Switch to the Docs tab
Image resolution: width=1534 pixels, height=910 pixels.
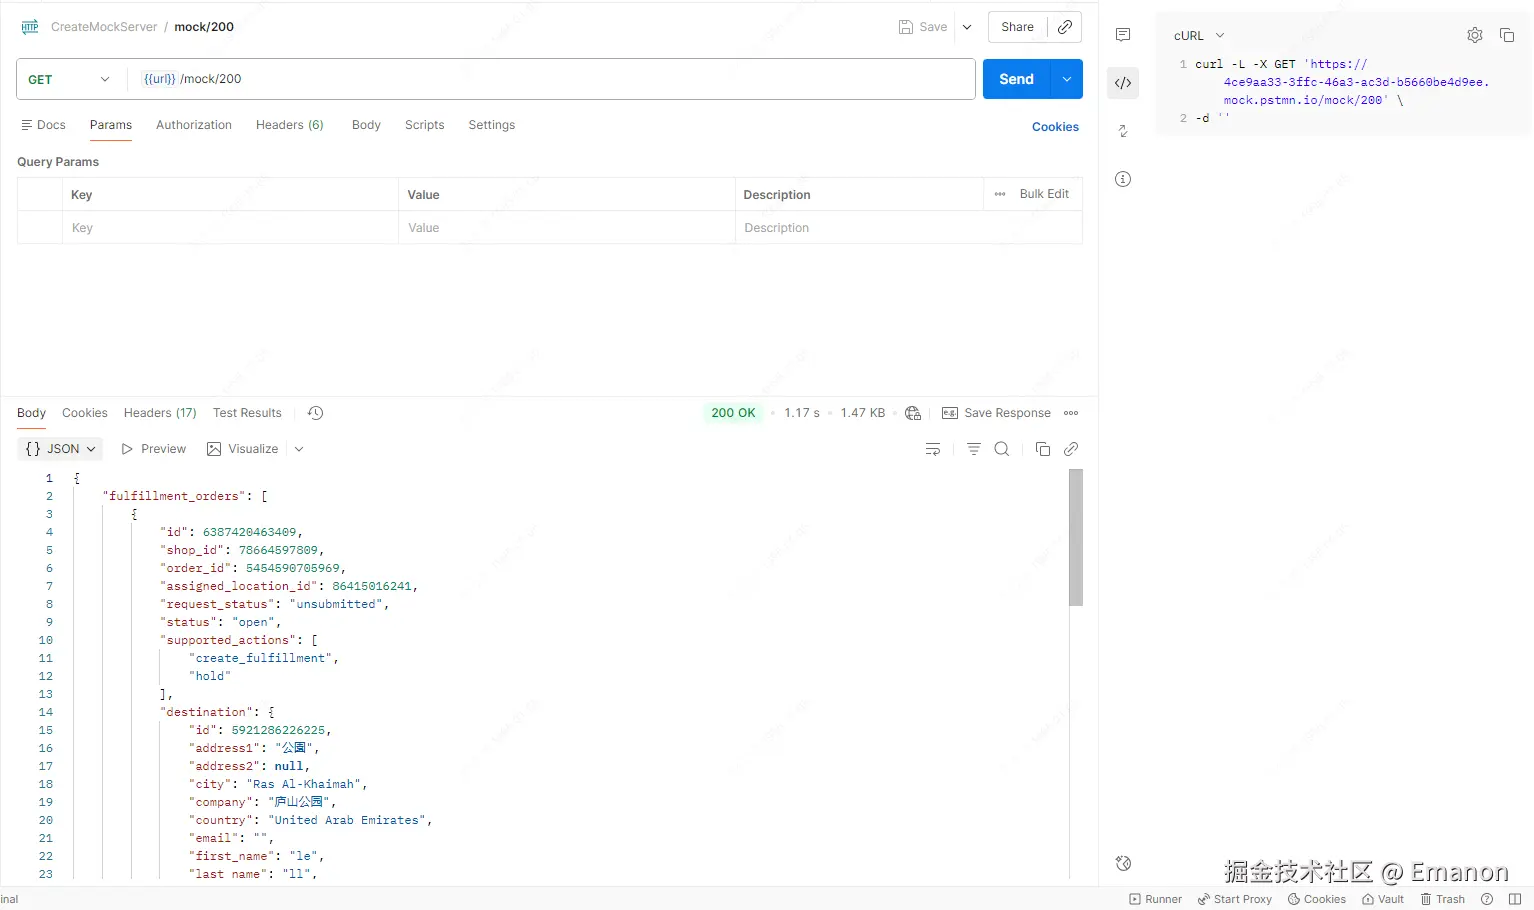click(43, 125)
